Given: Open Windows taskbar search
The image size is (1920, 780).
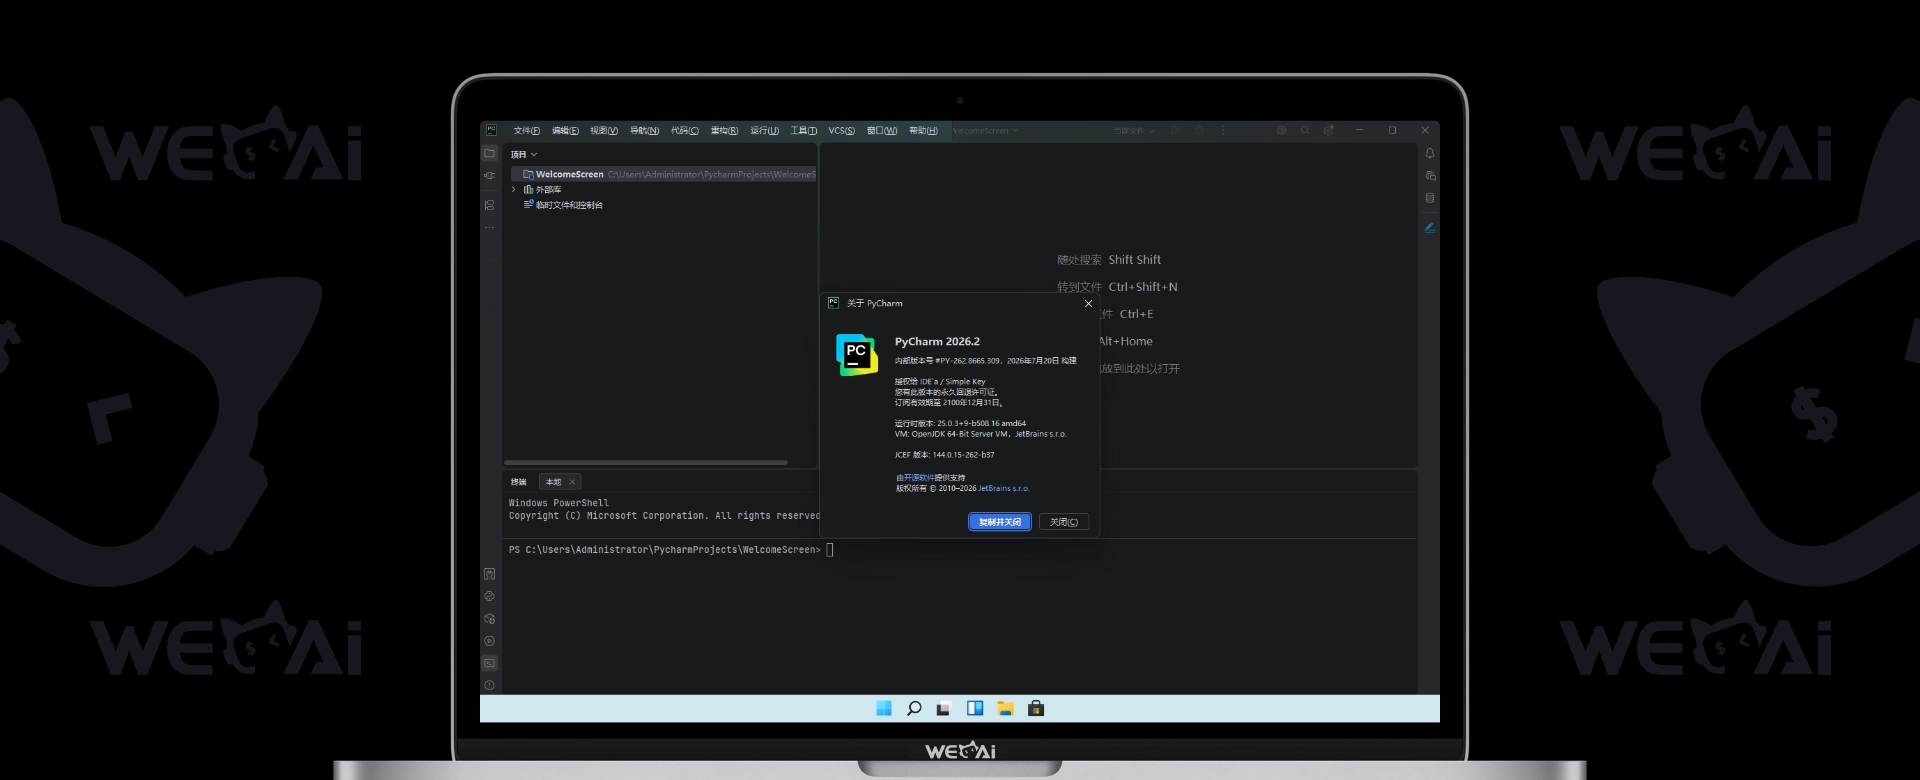Looking at the screenshot, I should pos(914,708).
